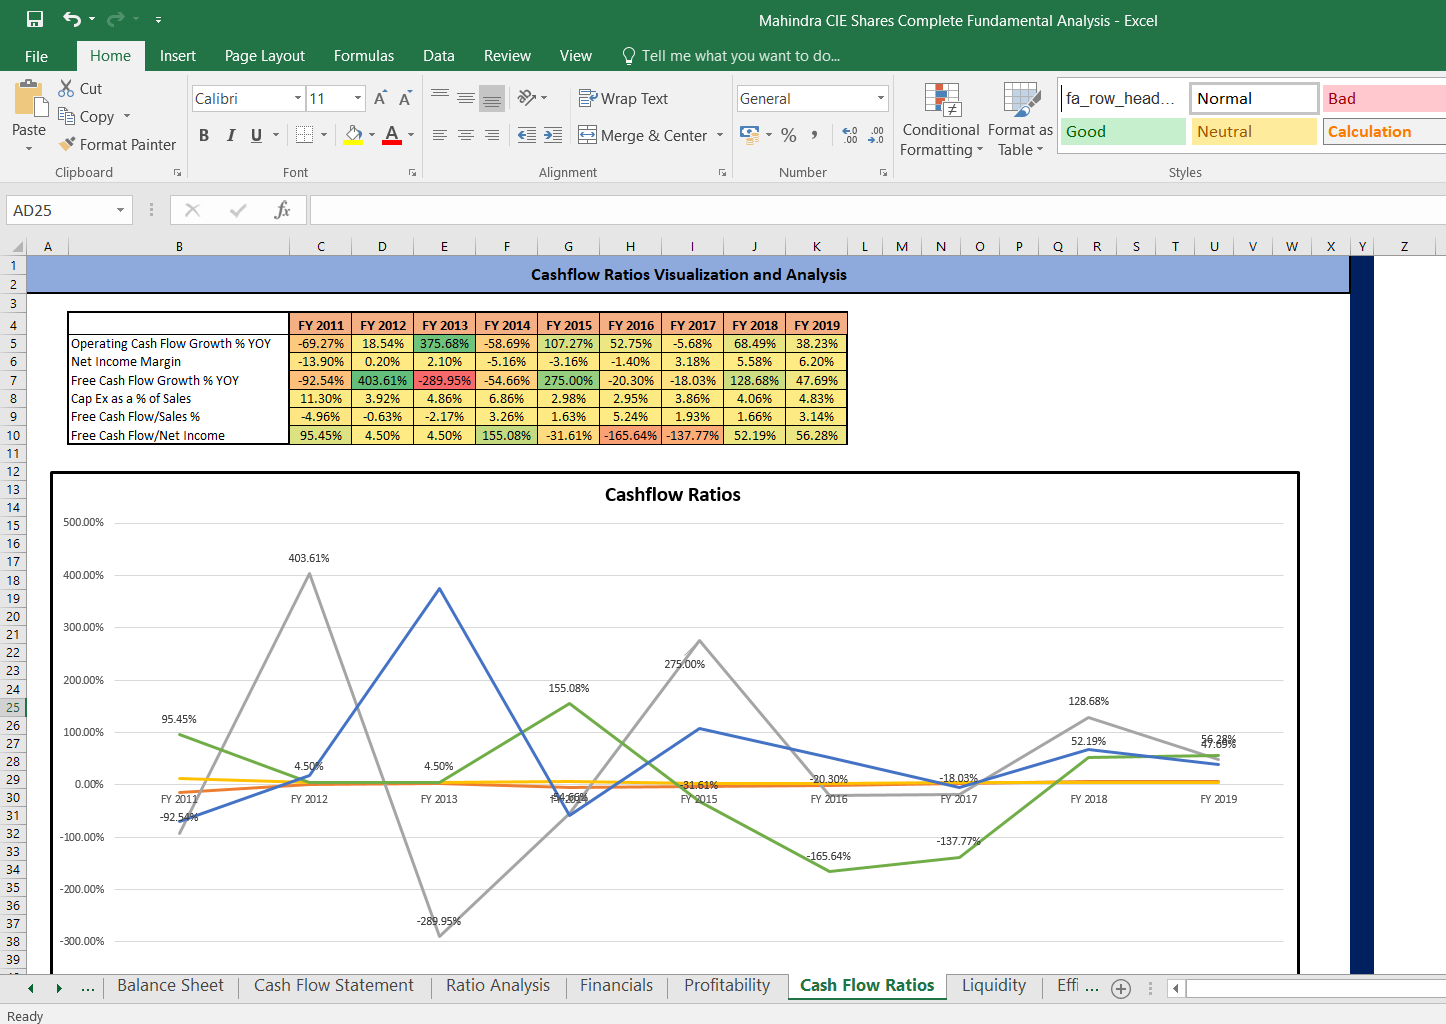This screenshot has height=1024, width=1446.
Task: Apply the Good cell style
Action: (1123, 132)
